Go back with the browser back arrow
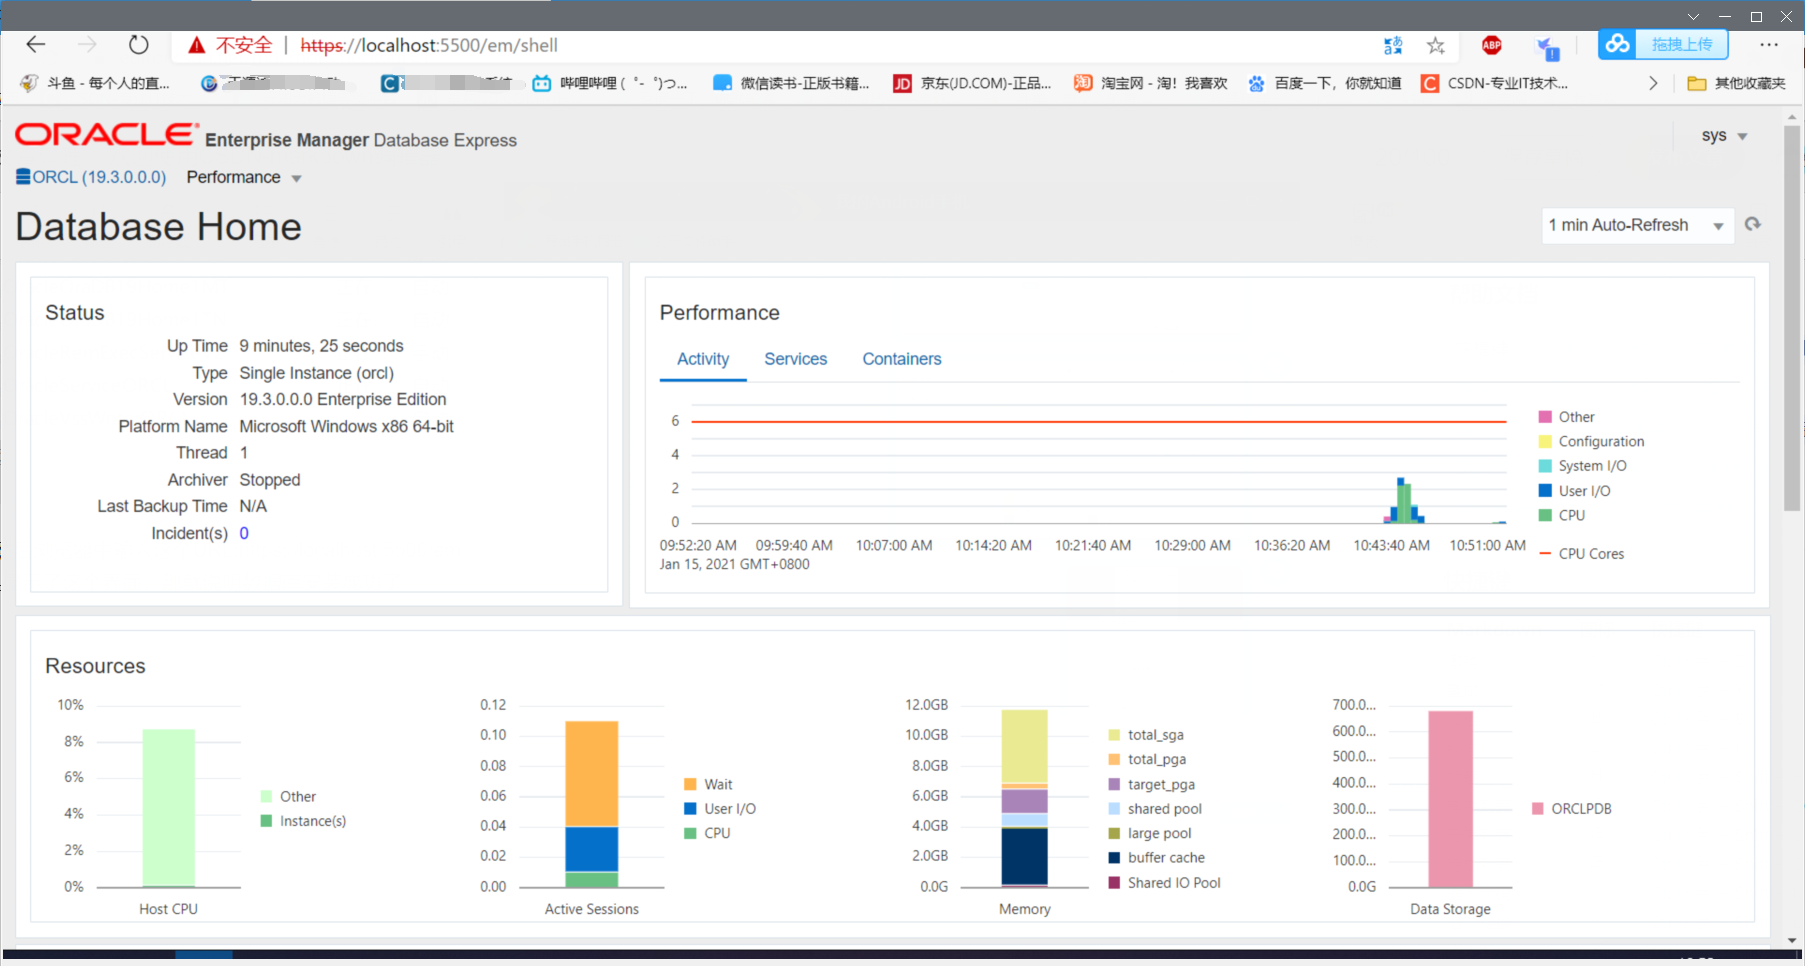 pos(36,45)
